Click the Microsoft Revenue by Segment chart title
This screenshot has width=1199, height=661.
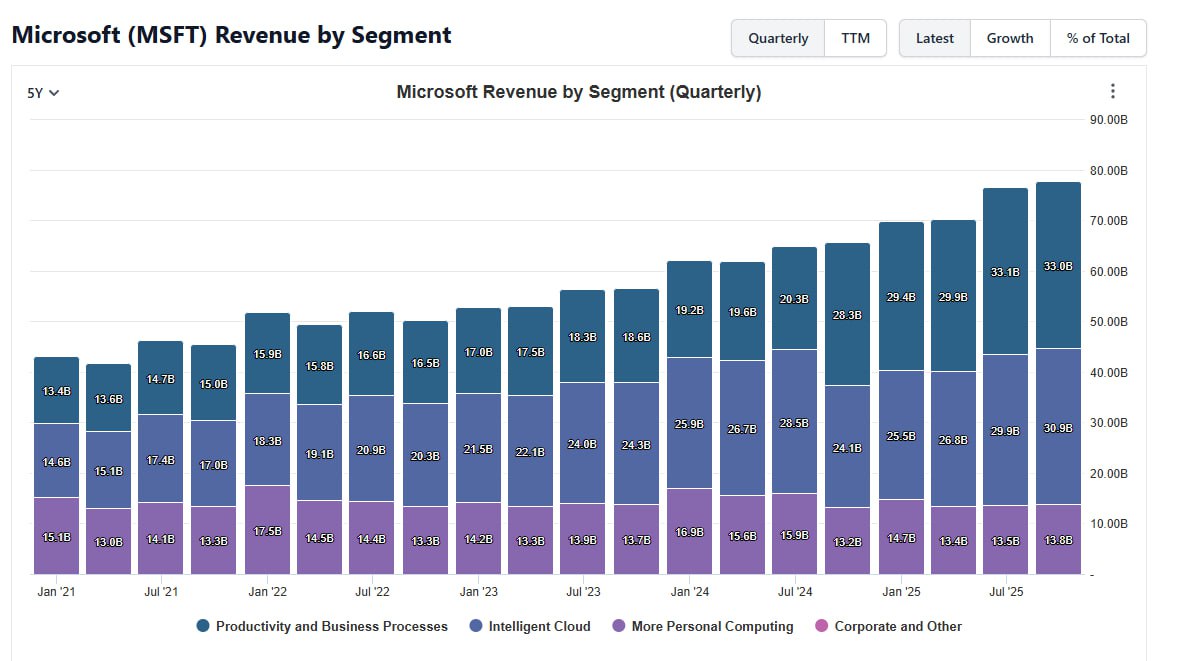point(578,92)
